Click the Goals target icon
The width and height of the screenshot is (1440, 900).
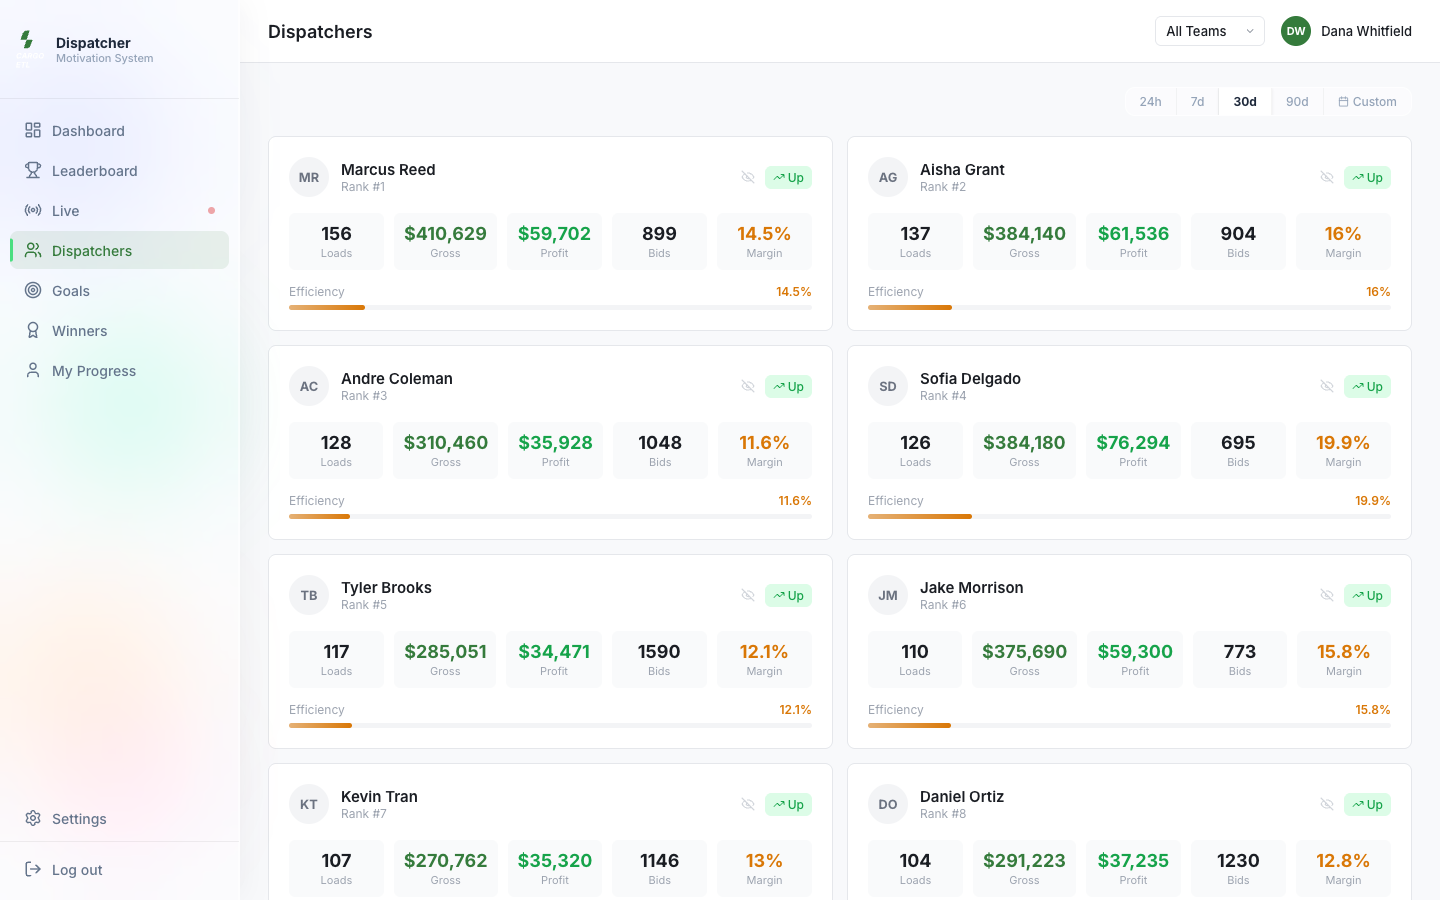[33, 290]
